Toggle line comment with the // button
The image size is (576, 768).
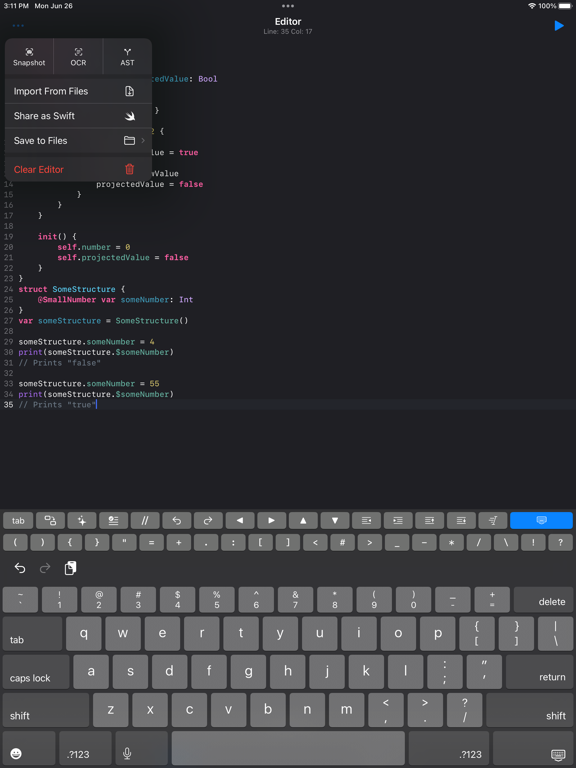(145, 520)
